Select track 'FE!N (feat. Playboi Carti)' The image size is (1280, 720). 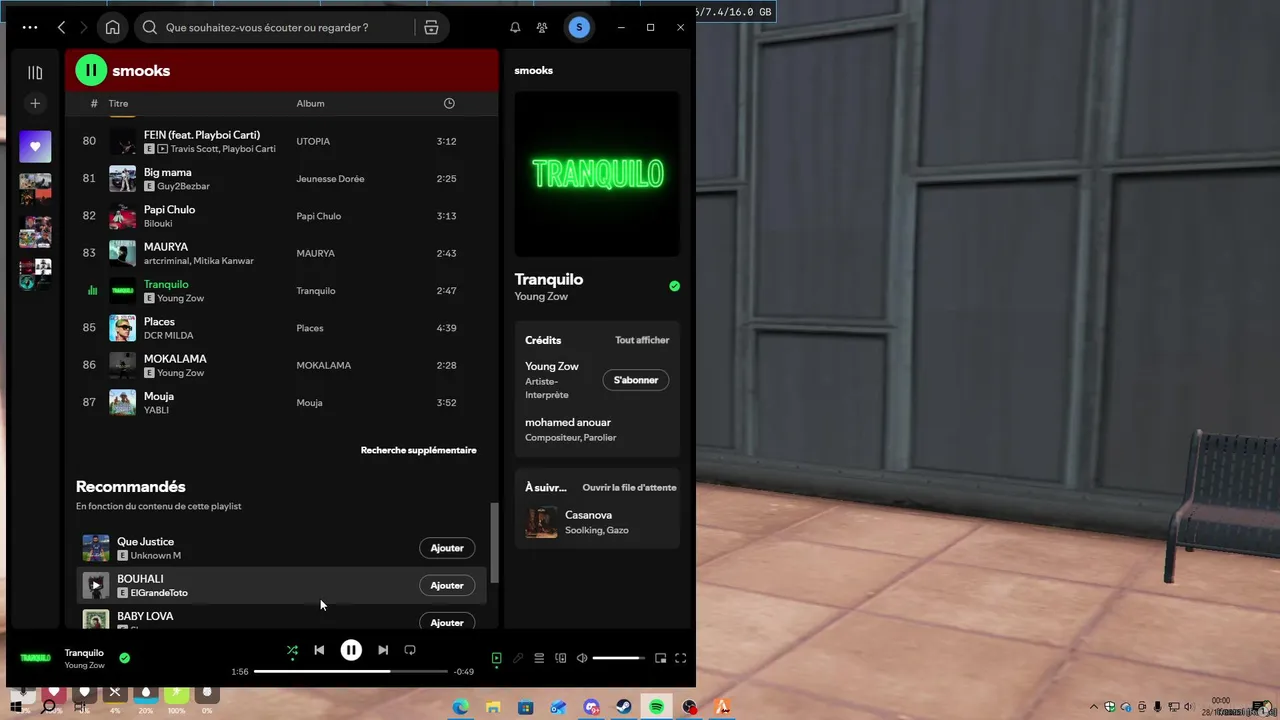[202, 135]
